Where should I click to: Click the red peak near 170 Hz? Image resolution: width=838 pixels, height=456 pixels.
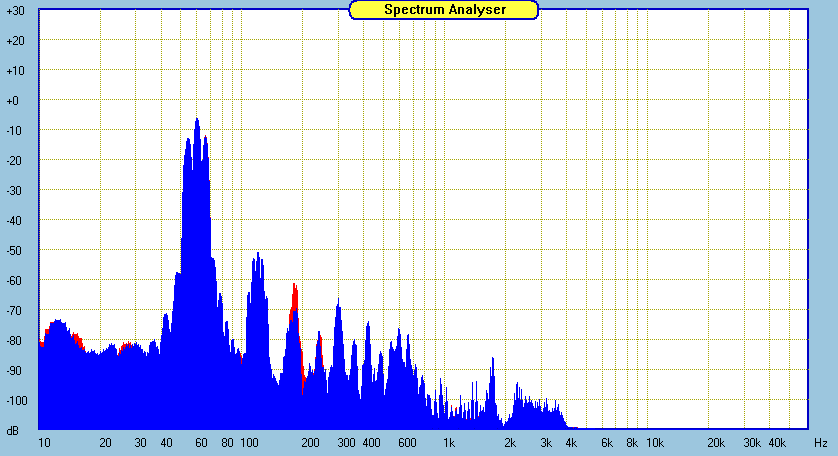[295, 292]
